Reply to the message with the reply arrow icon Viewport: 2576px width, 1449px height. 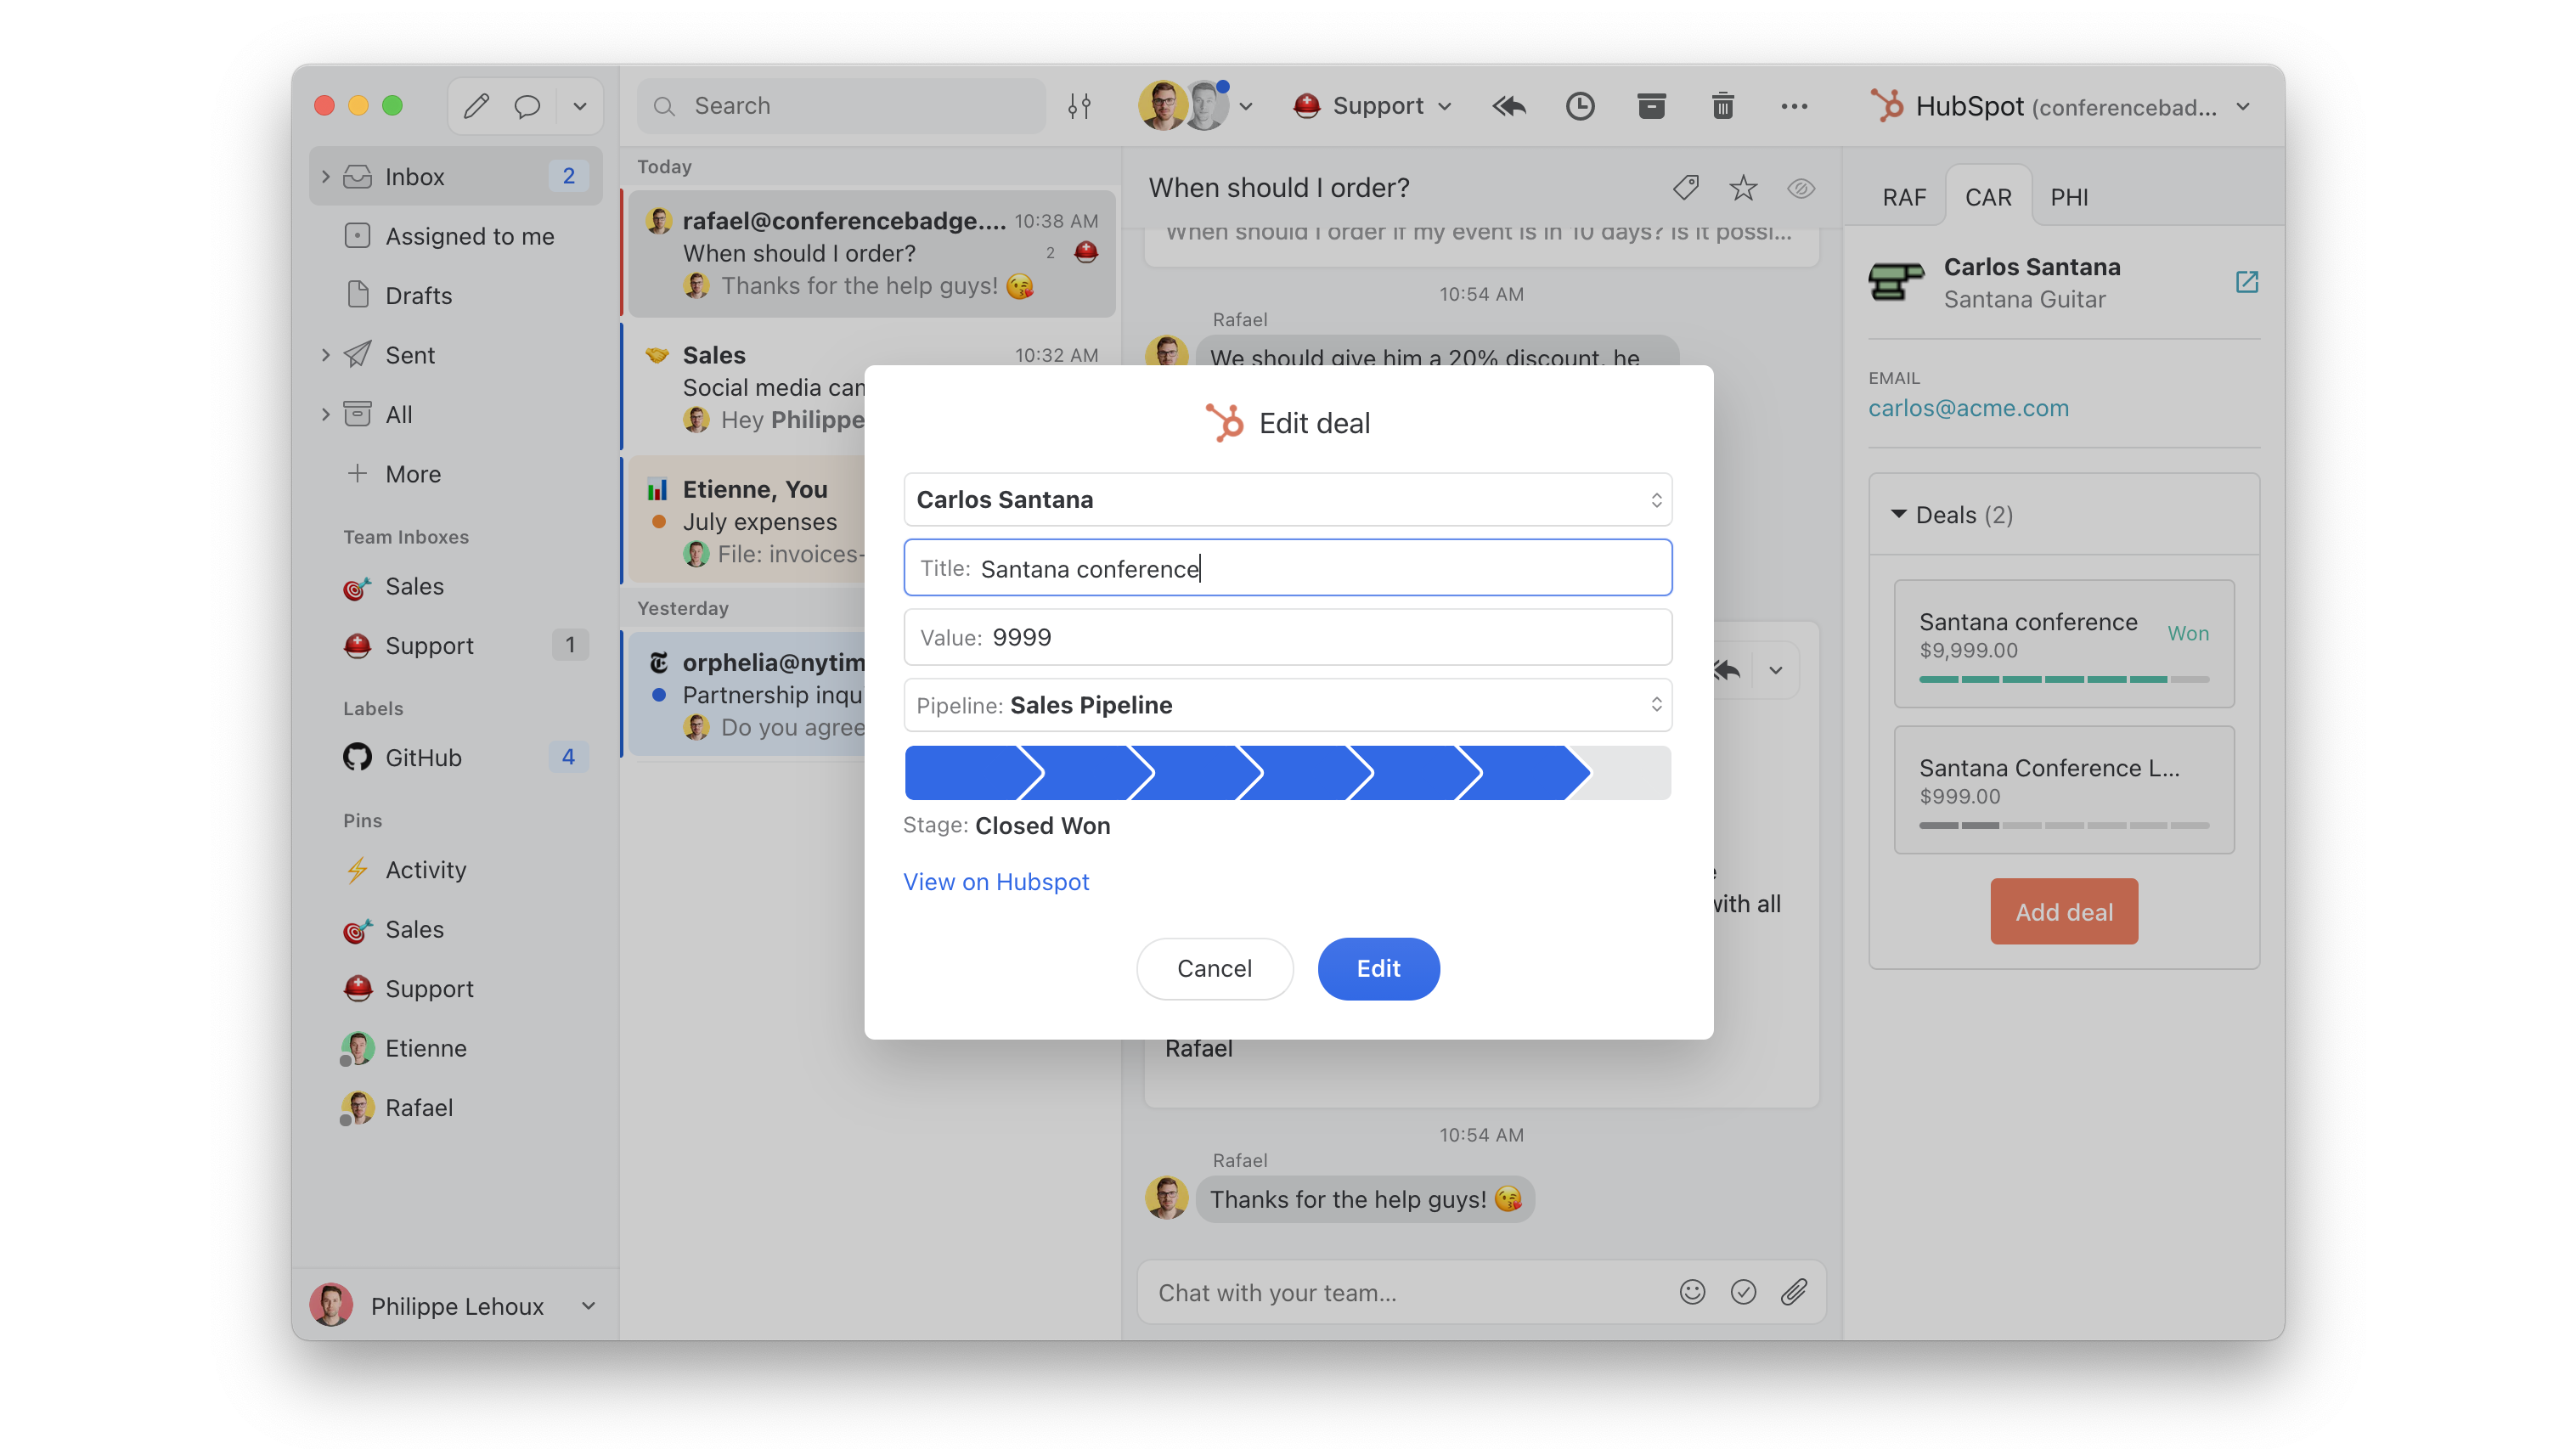[x=1509, y=105]
